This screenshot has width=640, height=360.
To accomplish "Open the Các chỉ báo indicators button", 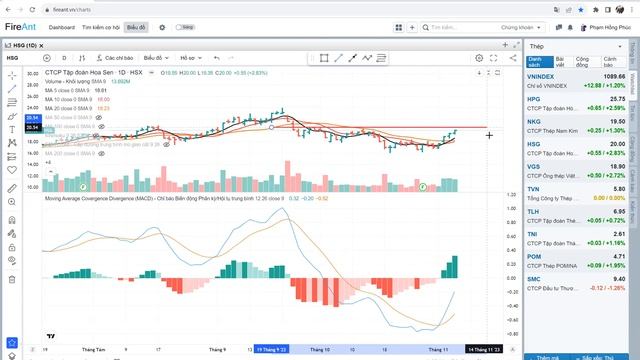I will pyautogui.click(x=115, y=58).
